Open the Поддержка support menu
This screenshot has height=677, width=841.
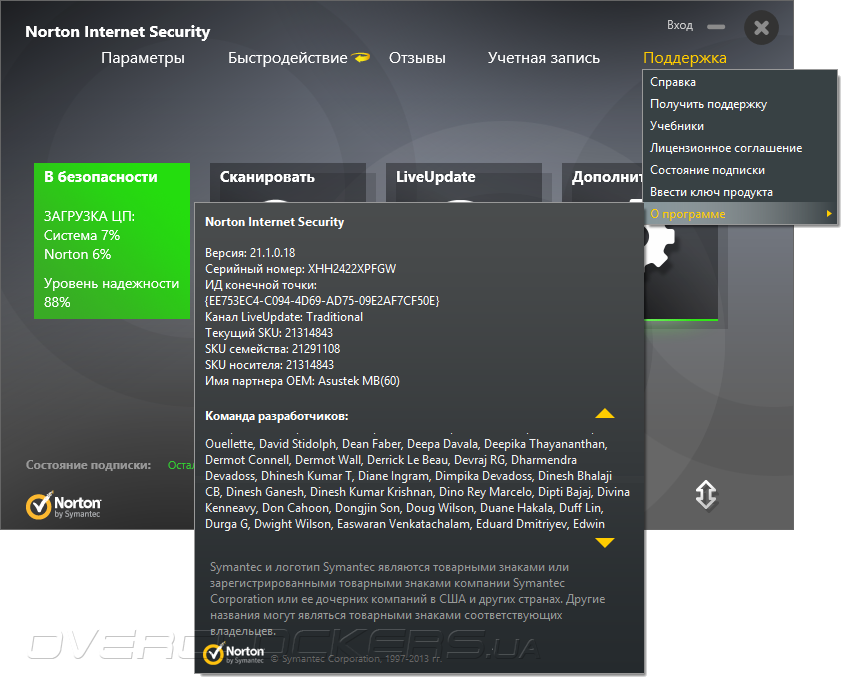click(x=684, y=58)
